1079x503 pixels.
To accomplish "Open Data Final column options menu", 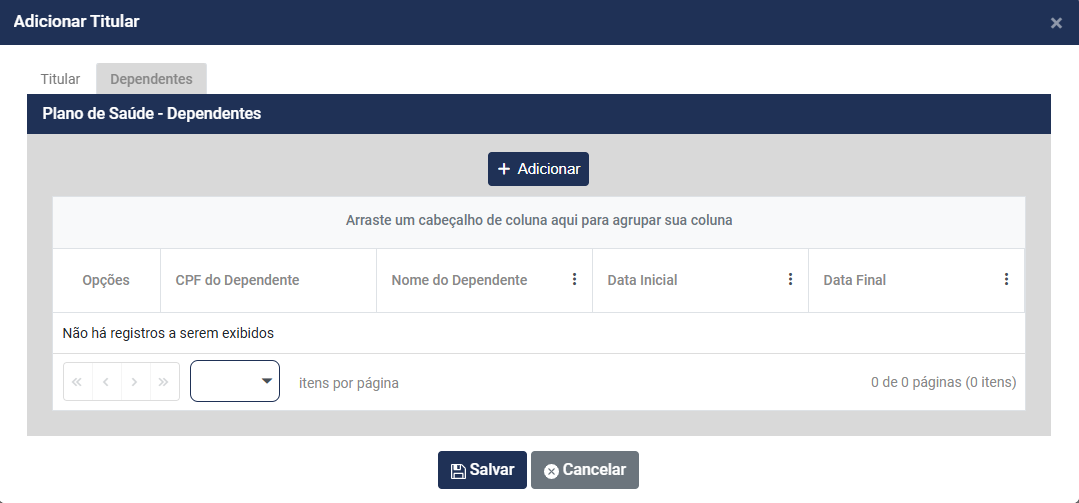I will point(1006,280).
